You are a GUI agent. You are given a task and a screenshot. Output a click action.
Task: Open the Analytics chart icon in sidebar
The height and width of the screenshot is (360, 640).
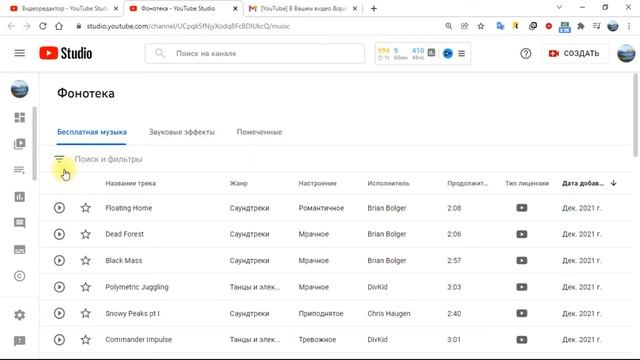[x=20, y=197]
